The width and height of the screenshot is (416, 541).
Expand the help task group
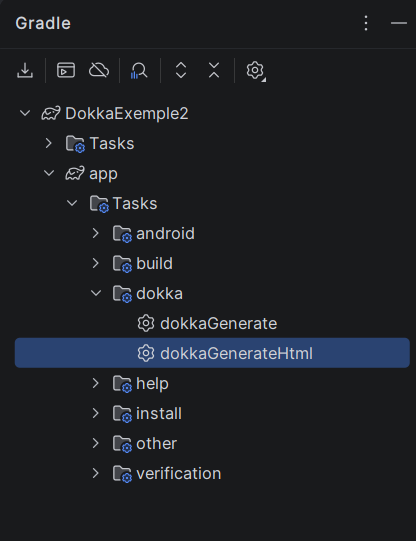[x=96, y=383]
